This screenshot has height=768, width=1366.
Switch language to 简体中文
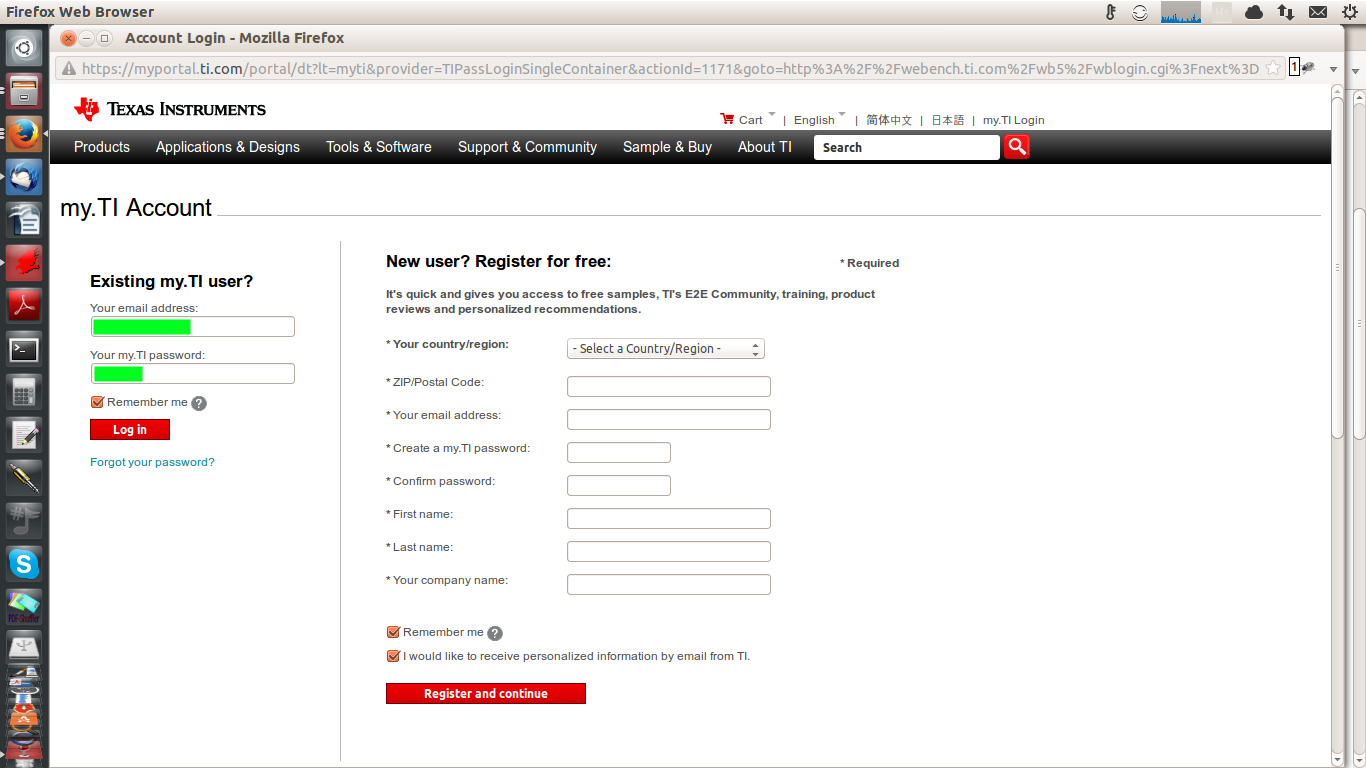(889, 120)
